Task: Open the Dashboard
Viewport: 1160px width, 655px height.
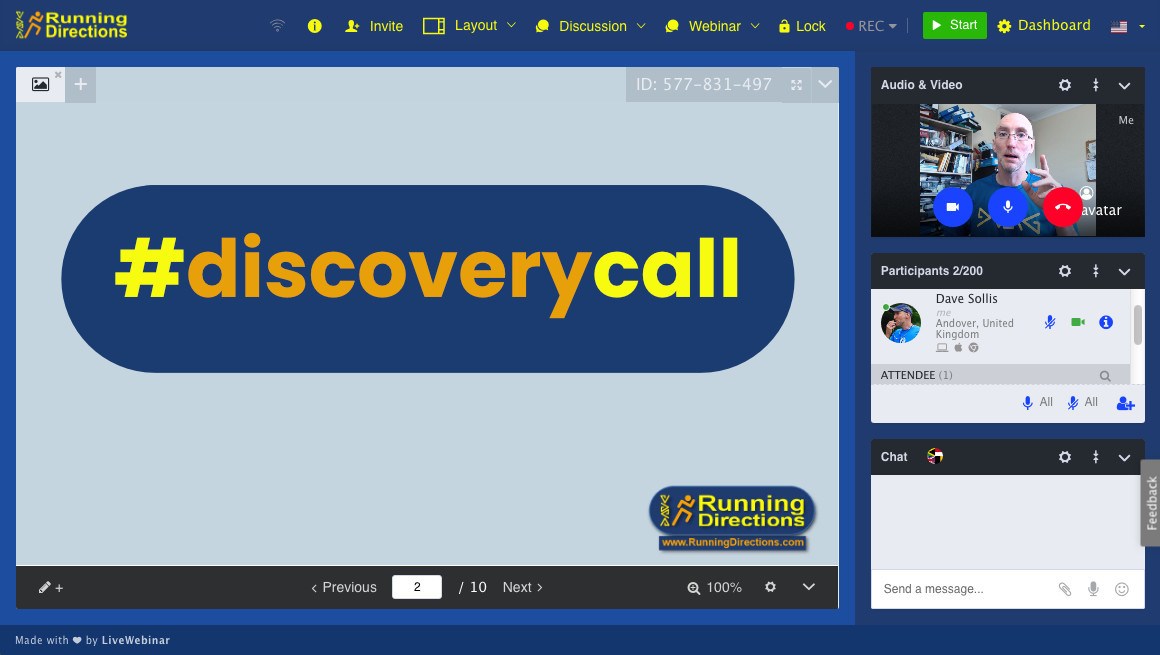Action: click(1044, 26)
